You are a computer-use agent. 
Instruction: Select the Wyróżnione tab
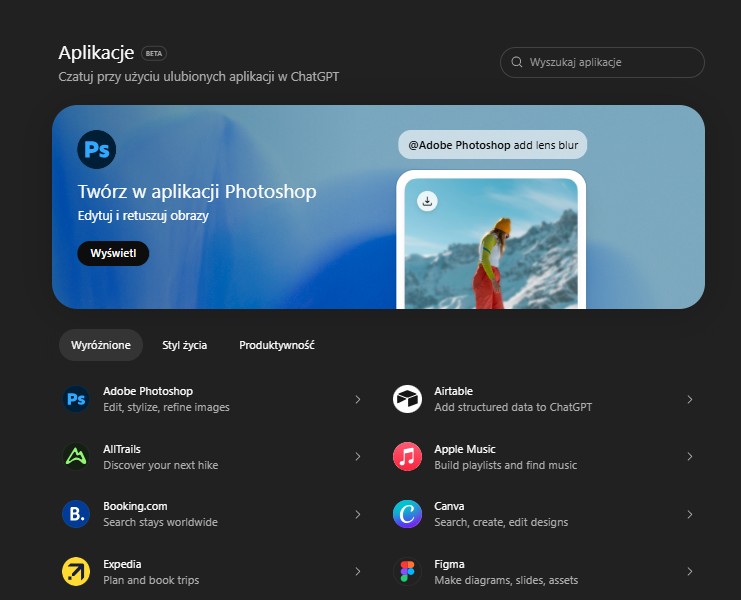(101, 345)
